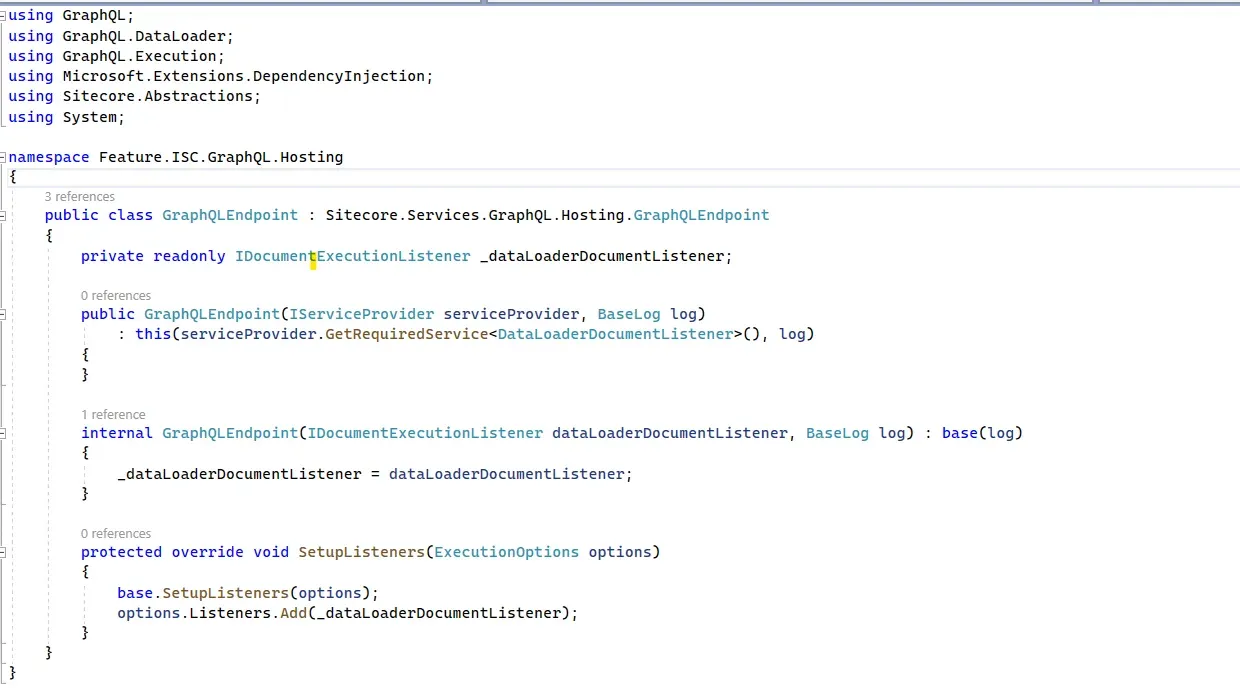Click the 'base.SetupListeners(options);' line
The width and height of the screenshot is (1240, 697).
pos(248,593)
